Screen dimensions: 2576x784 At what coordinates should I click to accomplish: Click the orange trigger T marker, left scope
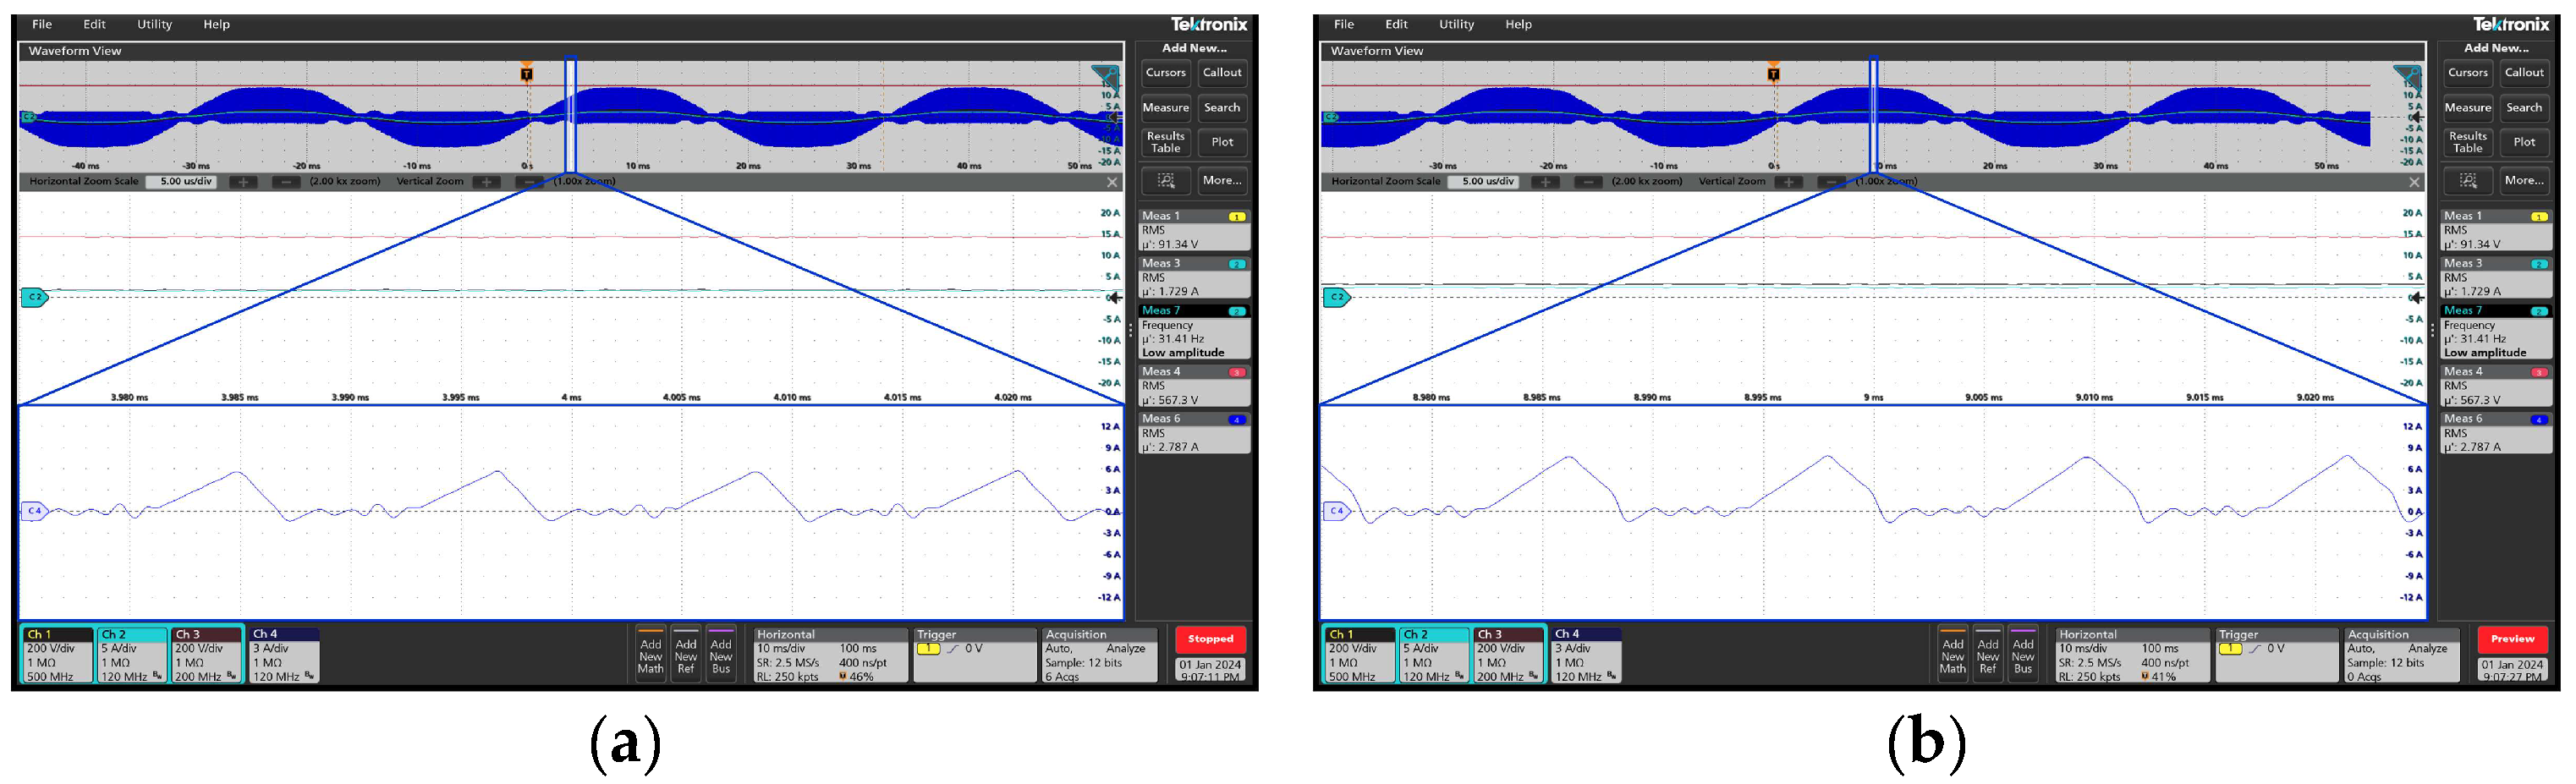click(x=527, y=73)
